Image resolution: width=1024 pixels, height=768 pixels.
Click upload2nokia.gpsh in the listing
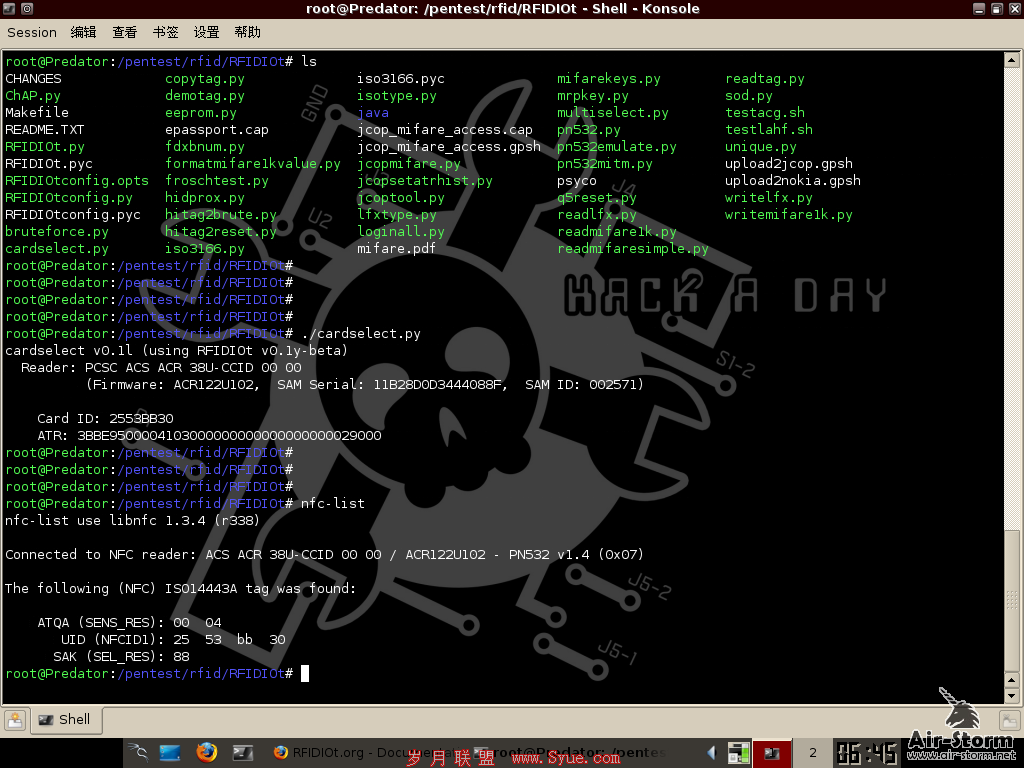pyautogui.click(x=793, y=180)
